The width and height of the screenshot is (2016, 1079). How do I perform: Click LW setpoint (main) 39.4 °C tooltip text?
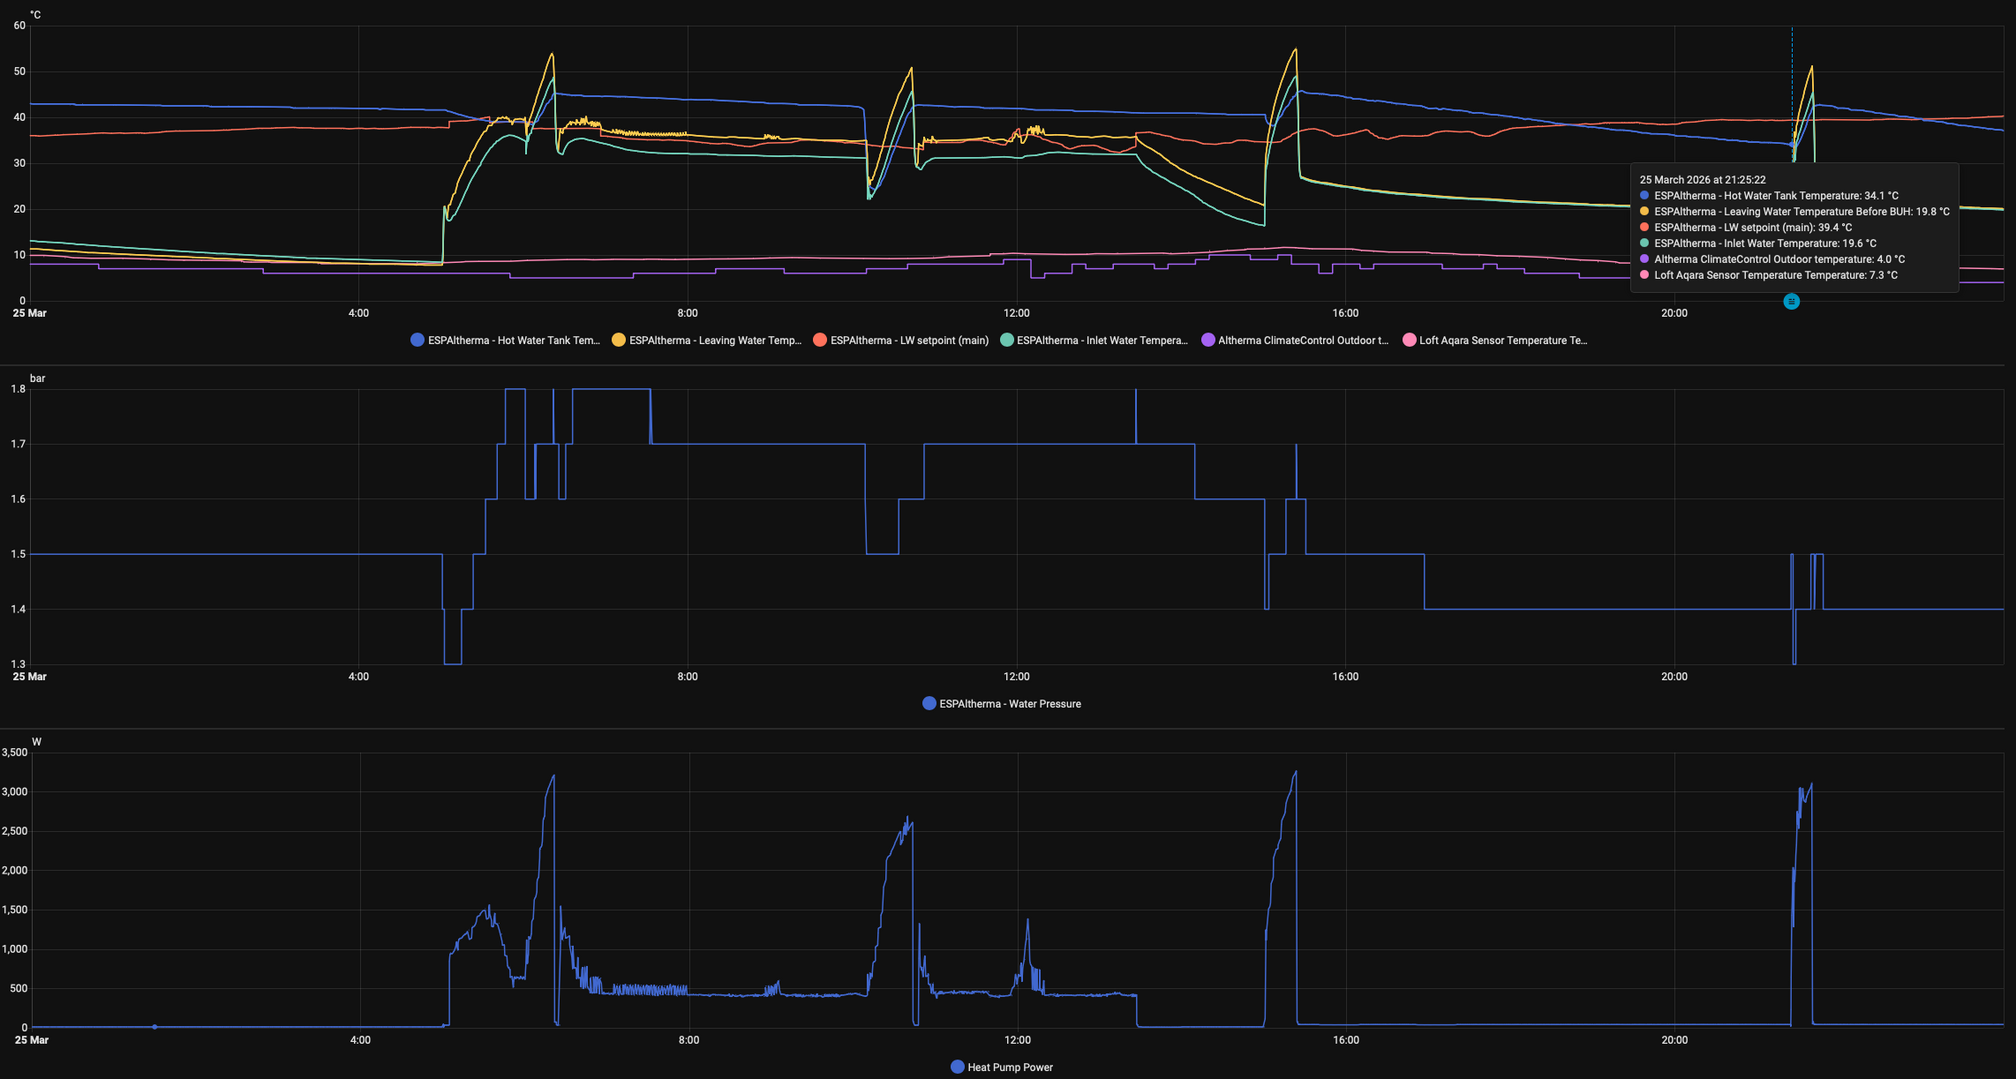pos(1752,228)
